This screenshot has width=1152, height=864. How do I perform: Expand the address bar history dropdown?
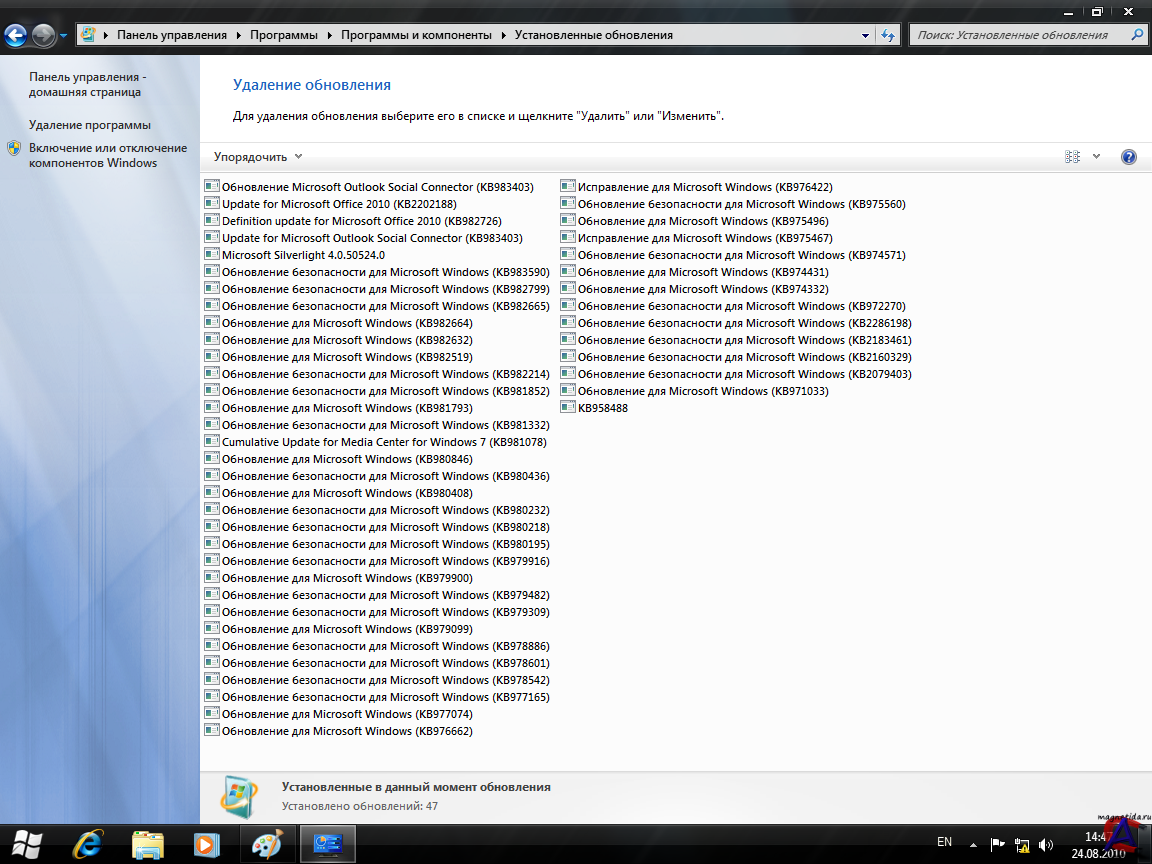[x=866, y=35]
